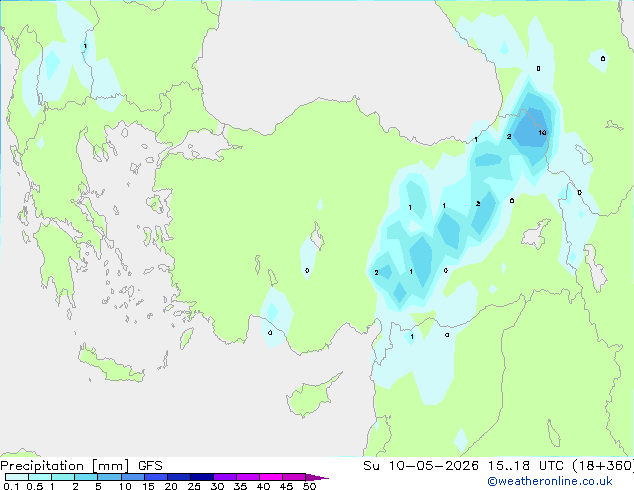Click the "(18+360)" forecast offset text
This screenshot has width=634, height=490.
(603, 466)
